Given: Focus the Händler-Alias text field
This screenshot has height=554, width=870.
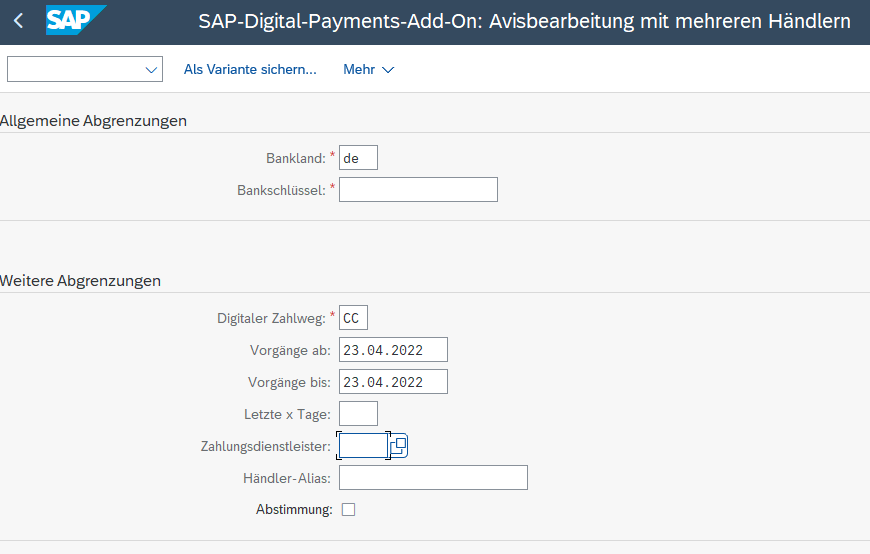Looking at the screenshot, I should pyautogui.click(x=433, y=478).
